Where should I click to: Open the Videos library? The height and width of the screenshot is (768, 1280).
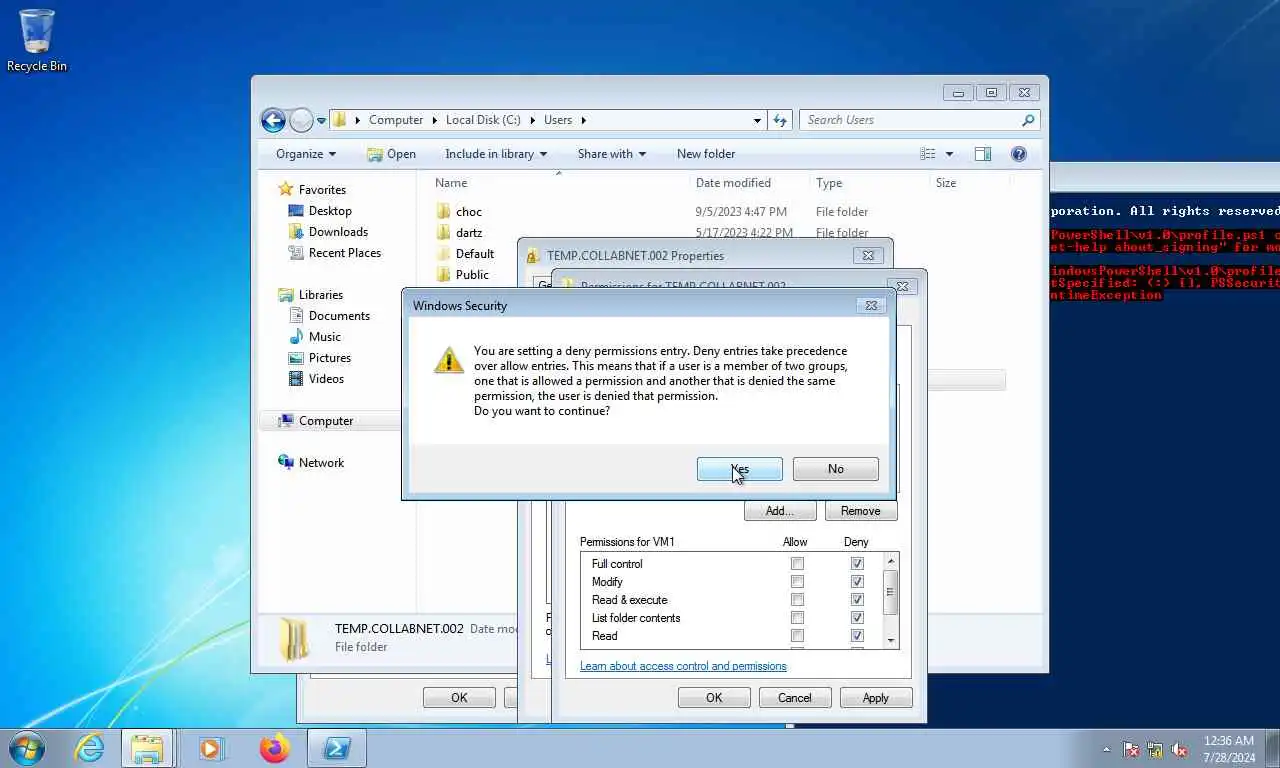(326, 379)
